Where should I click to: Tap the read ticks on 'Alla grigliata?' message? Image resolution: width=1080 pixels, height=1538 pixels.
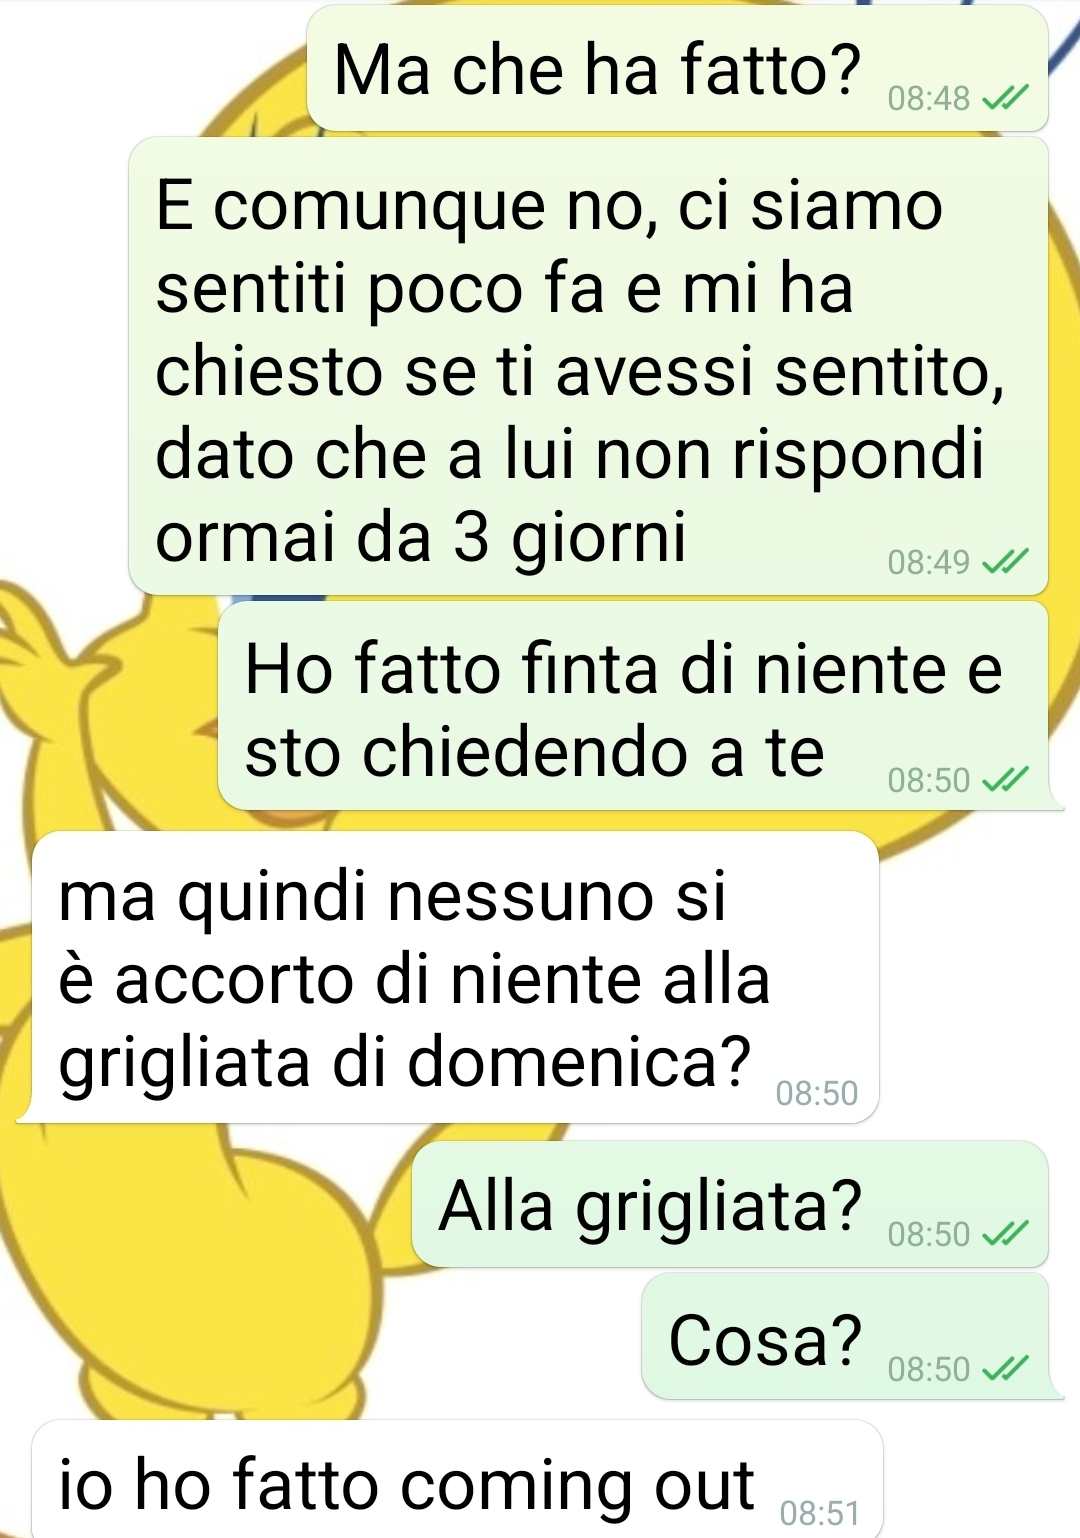click(1005, 1234)
